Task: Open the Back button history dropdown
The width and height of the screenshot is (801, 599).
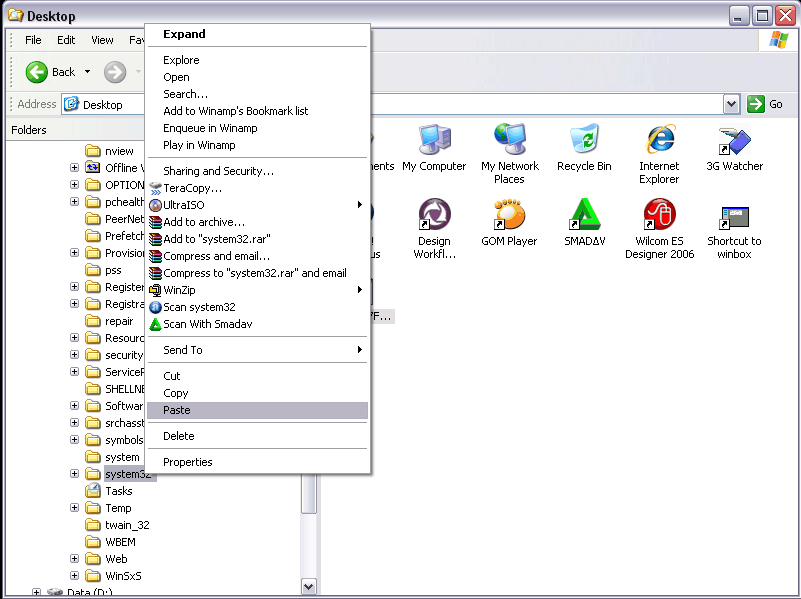Action: coord(87,72)
